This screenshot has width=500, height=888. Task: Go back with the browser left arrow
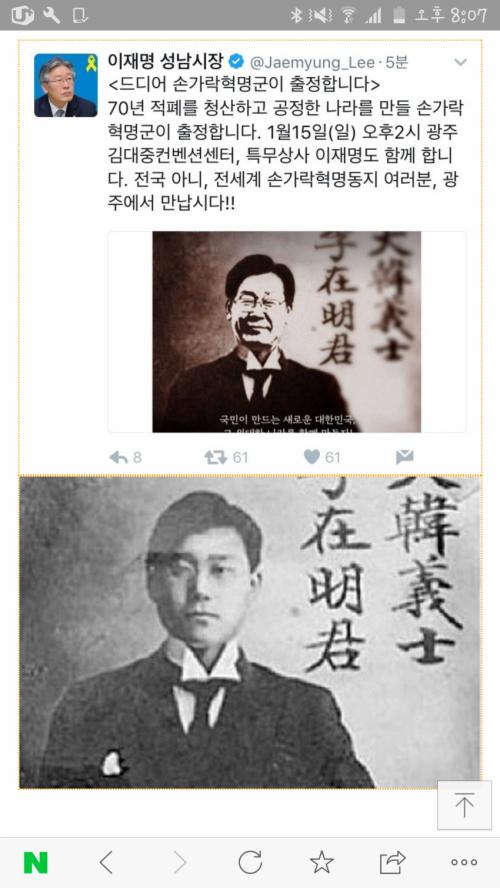[105, 863]
